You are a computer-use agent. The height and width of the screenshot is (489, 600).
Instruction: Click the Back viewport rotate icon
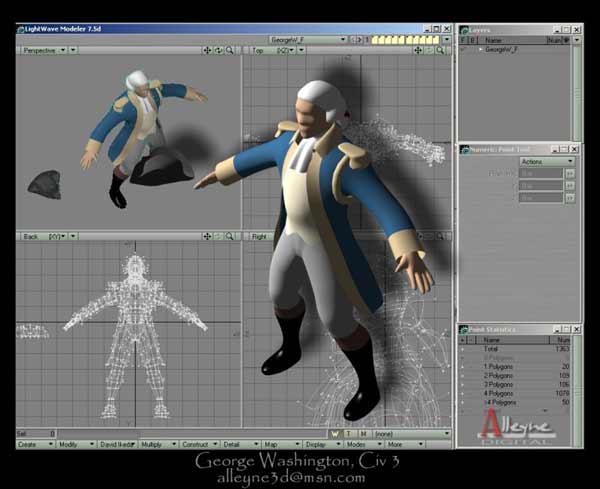pyautogui.click(x=218, y=236)
